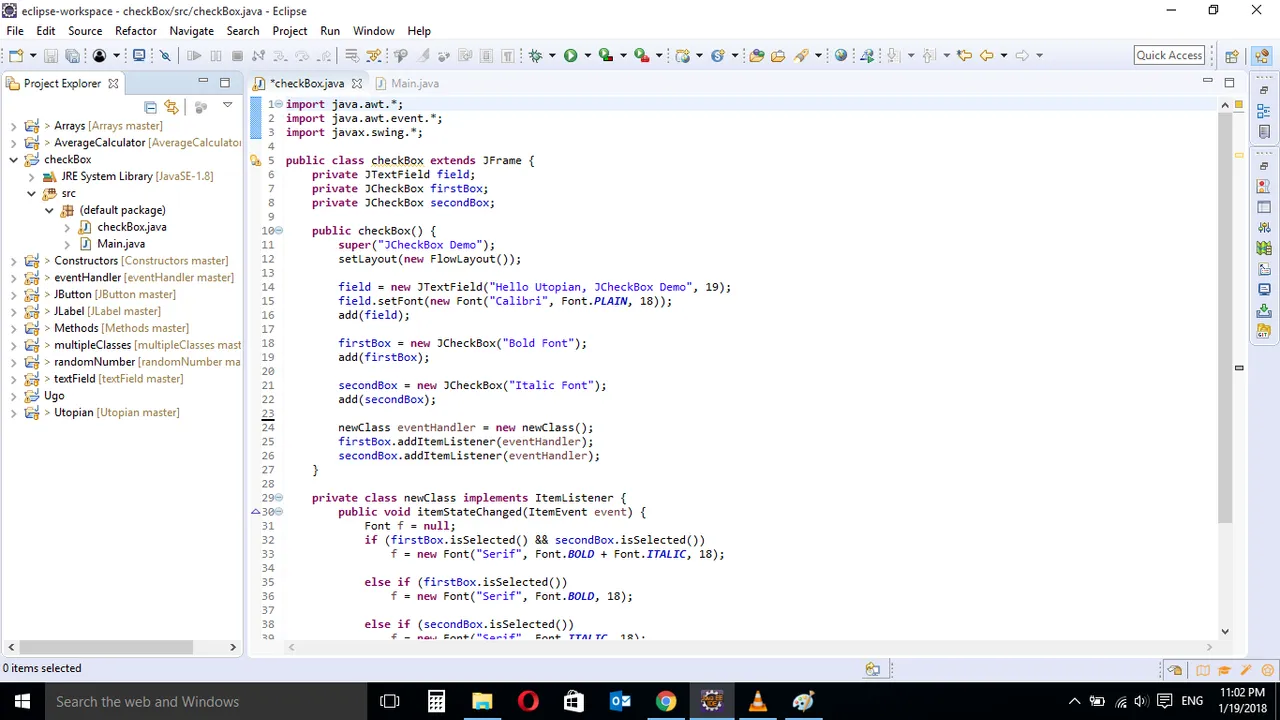Open the Window menu
This screenshot has height=720, width=1280.
coord(373,31)
